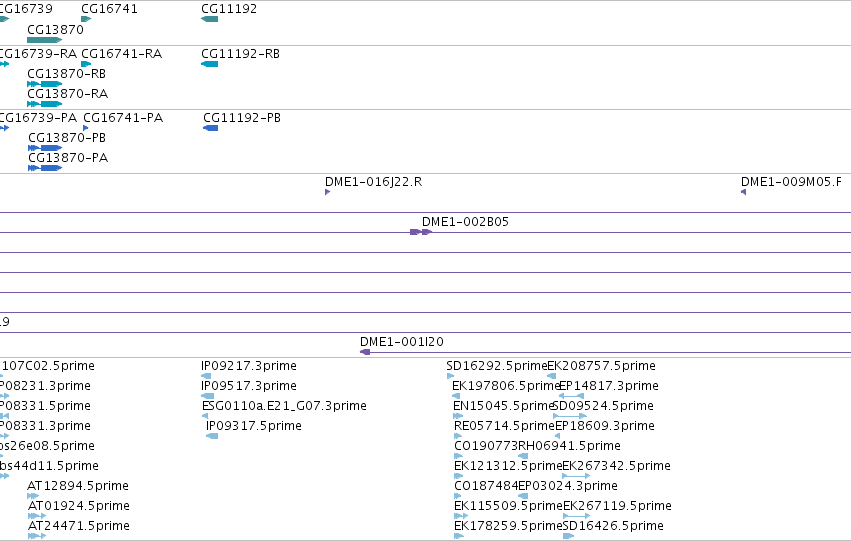Select the CG11192-RB transcript label
The height and width of the screenshot is (541, 851).
tap(240, 54)
